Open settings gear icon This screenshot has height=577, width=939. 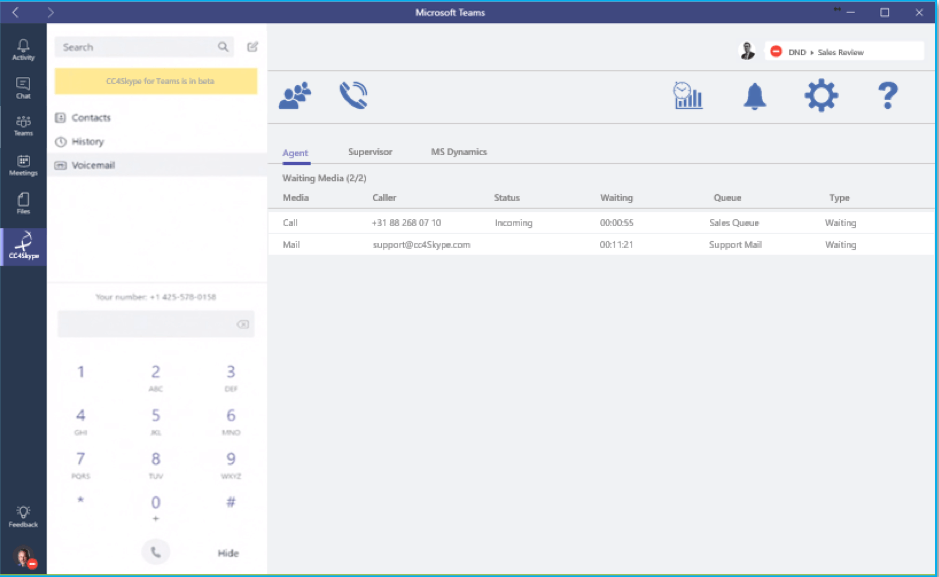821,95
